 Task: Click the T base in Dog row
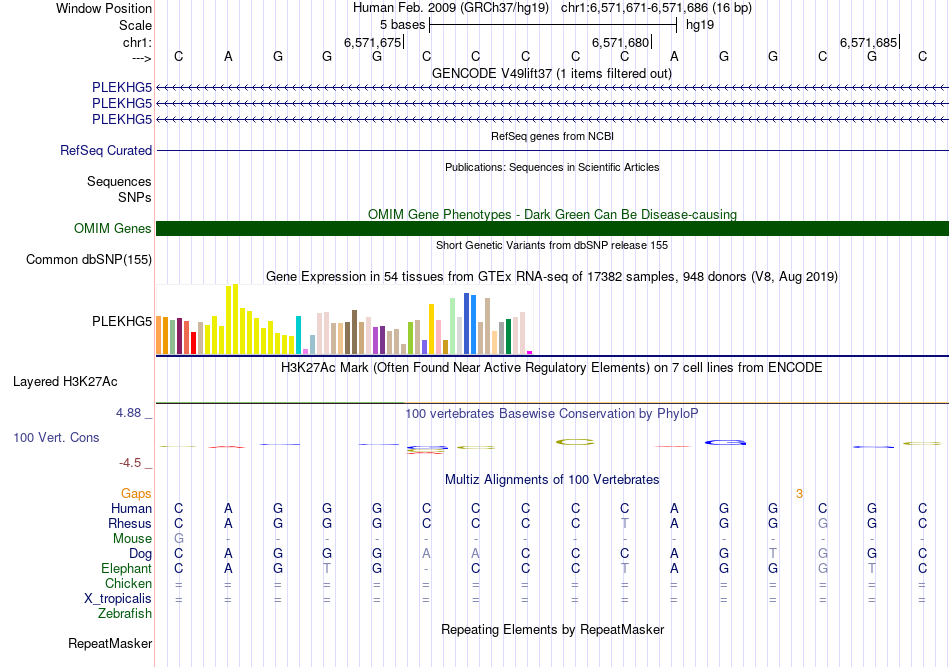point(773,553)
